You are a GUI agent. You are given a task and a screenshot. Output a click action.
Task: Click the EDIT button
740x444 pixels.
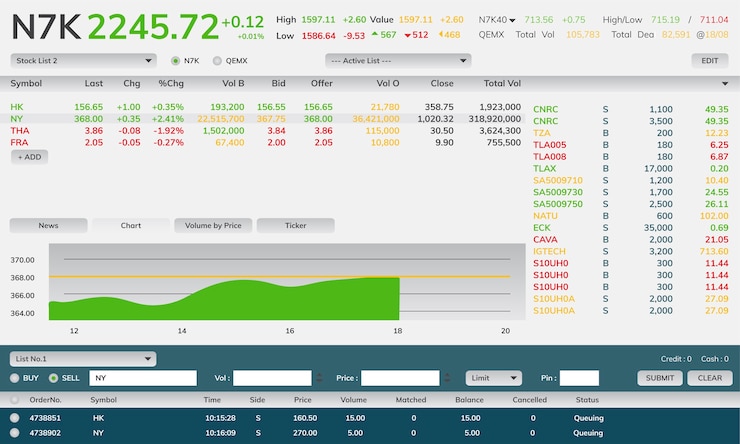pyautogui.click(x=710, y=61)
